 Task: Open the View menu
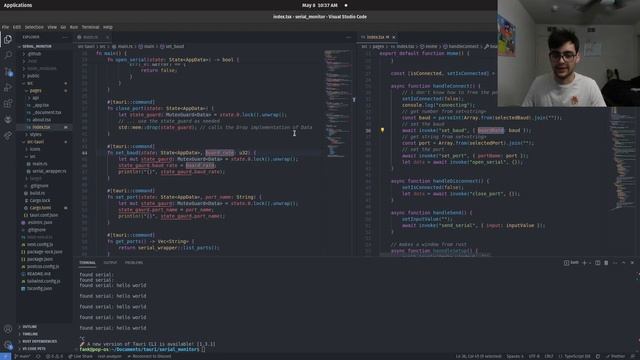(52, 27)
